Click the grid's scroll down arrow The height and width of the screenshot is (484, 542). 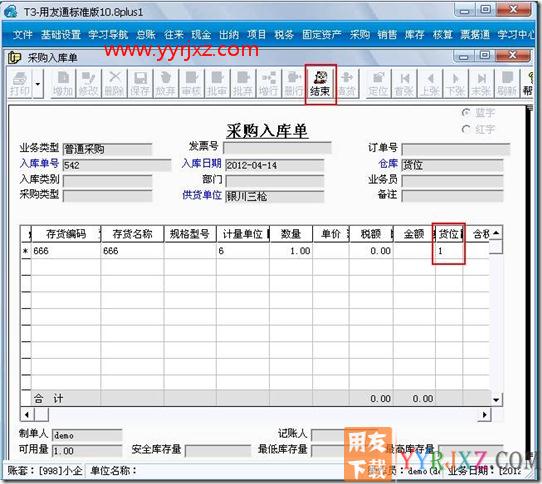(496, 400)
